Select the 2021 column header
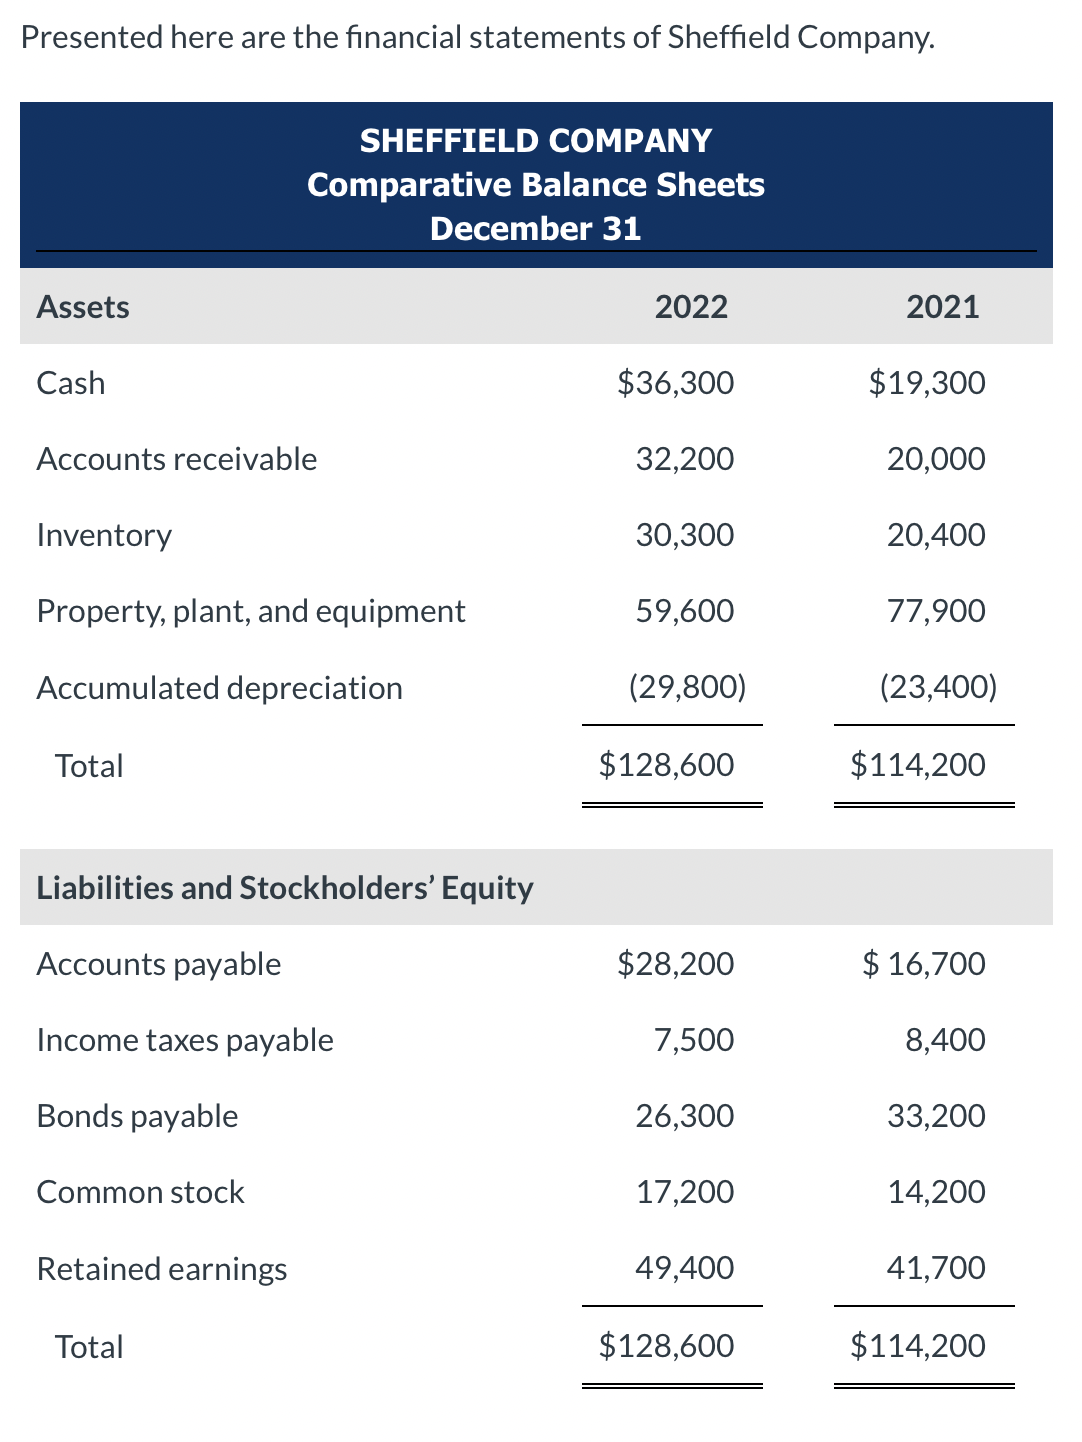Image resolution: width=1082 pixels, height=1442 pixels. pyautogui.click(x=943, y=306)
